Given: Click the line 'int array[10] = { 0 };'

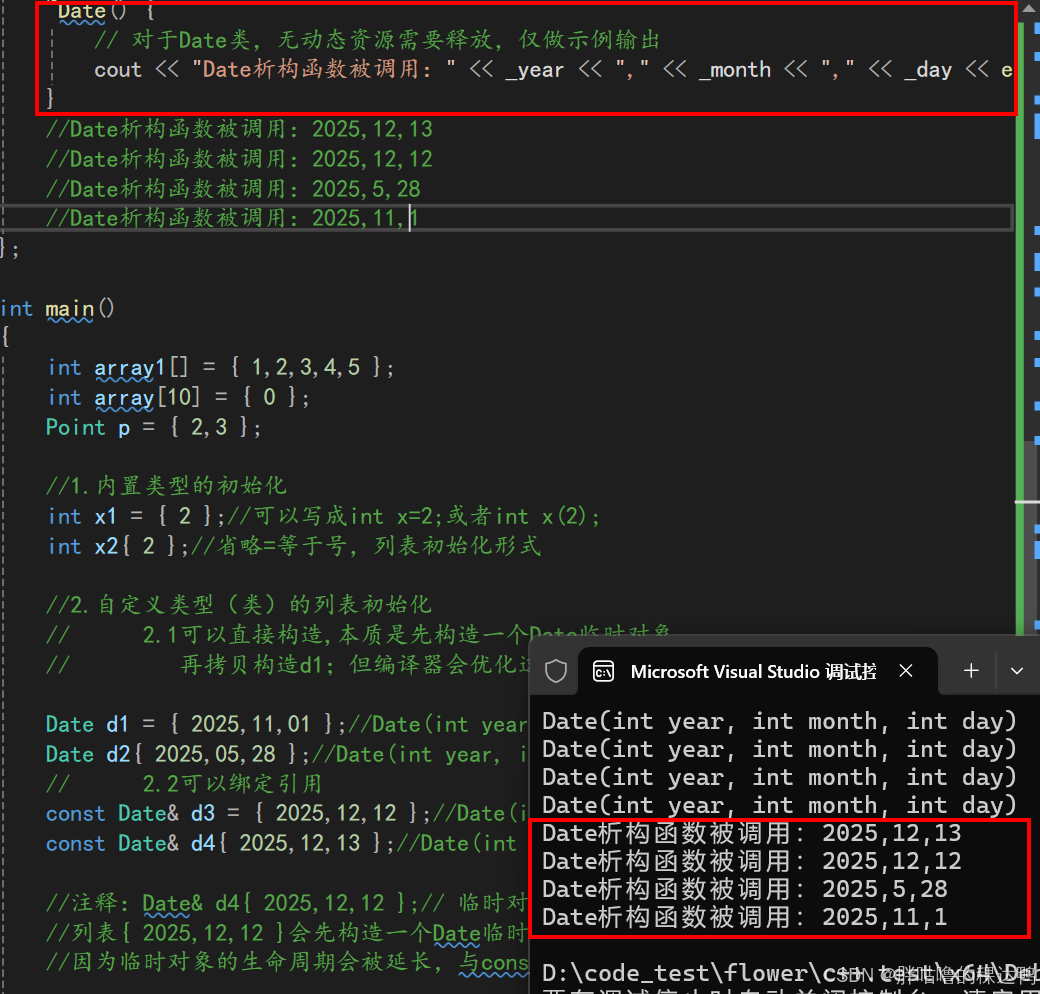Looking at the screenshot, I should 178,397.
